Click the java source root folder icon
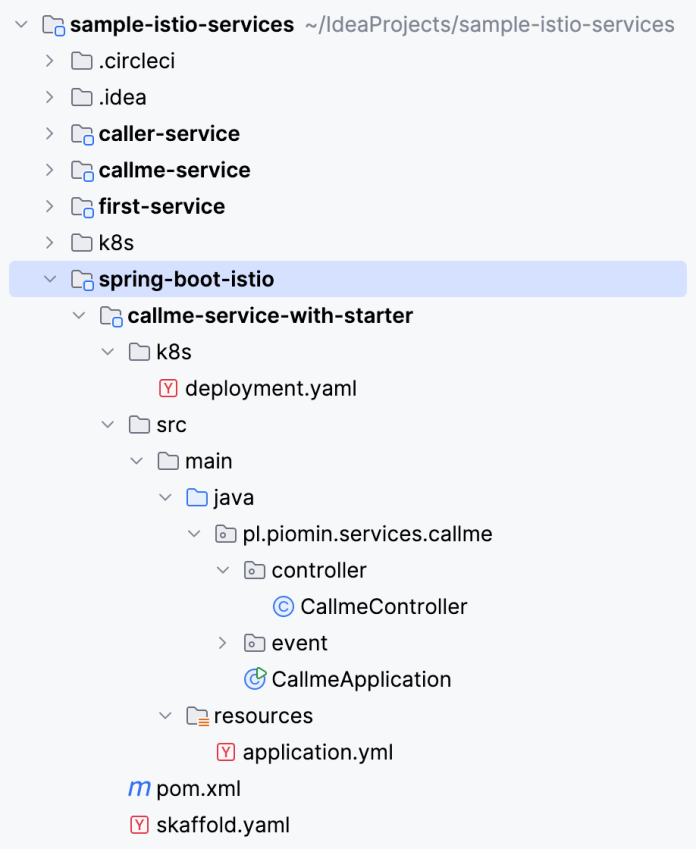 tap(197, 498)
